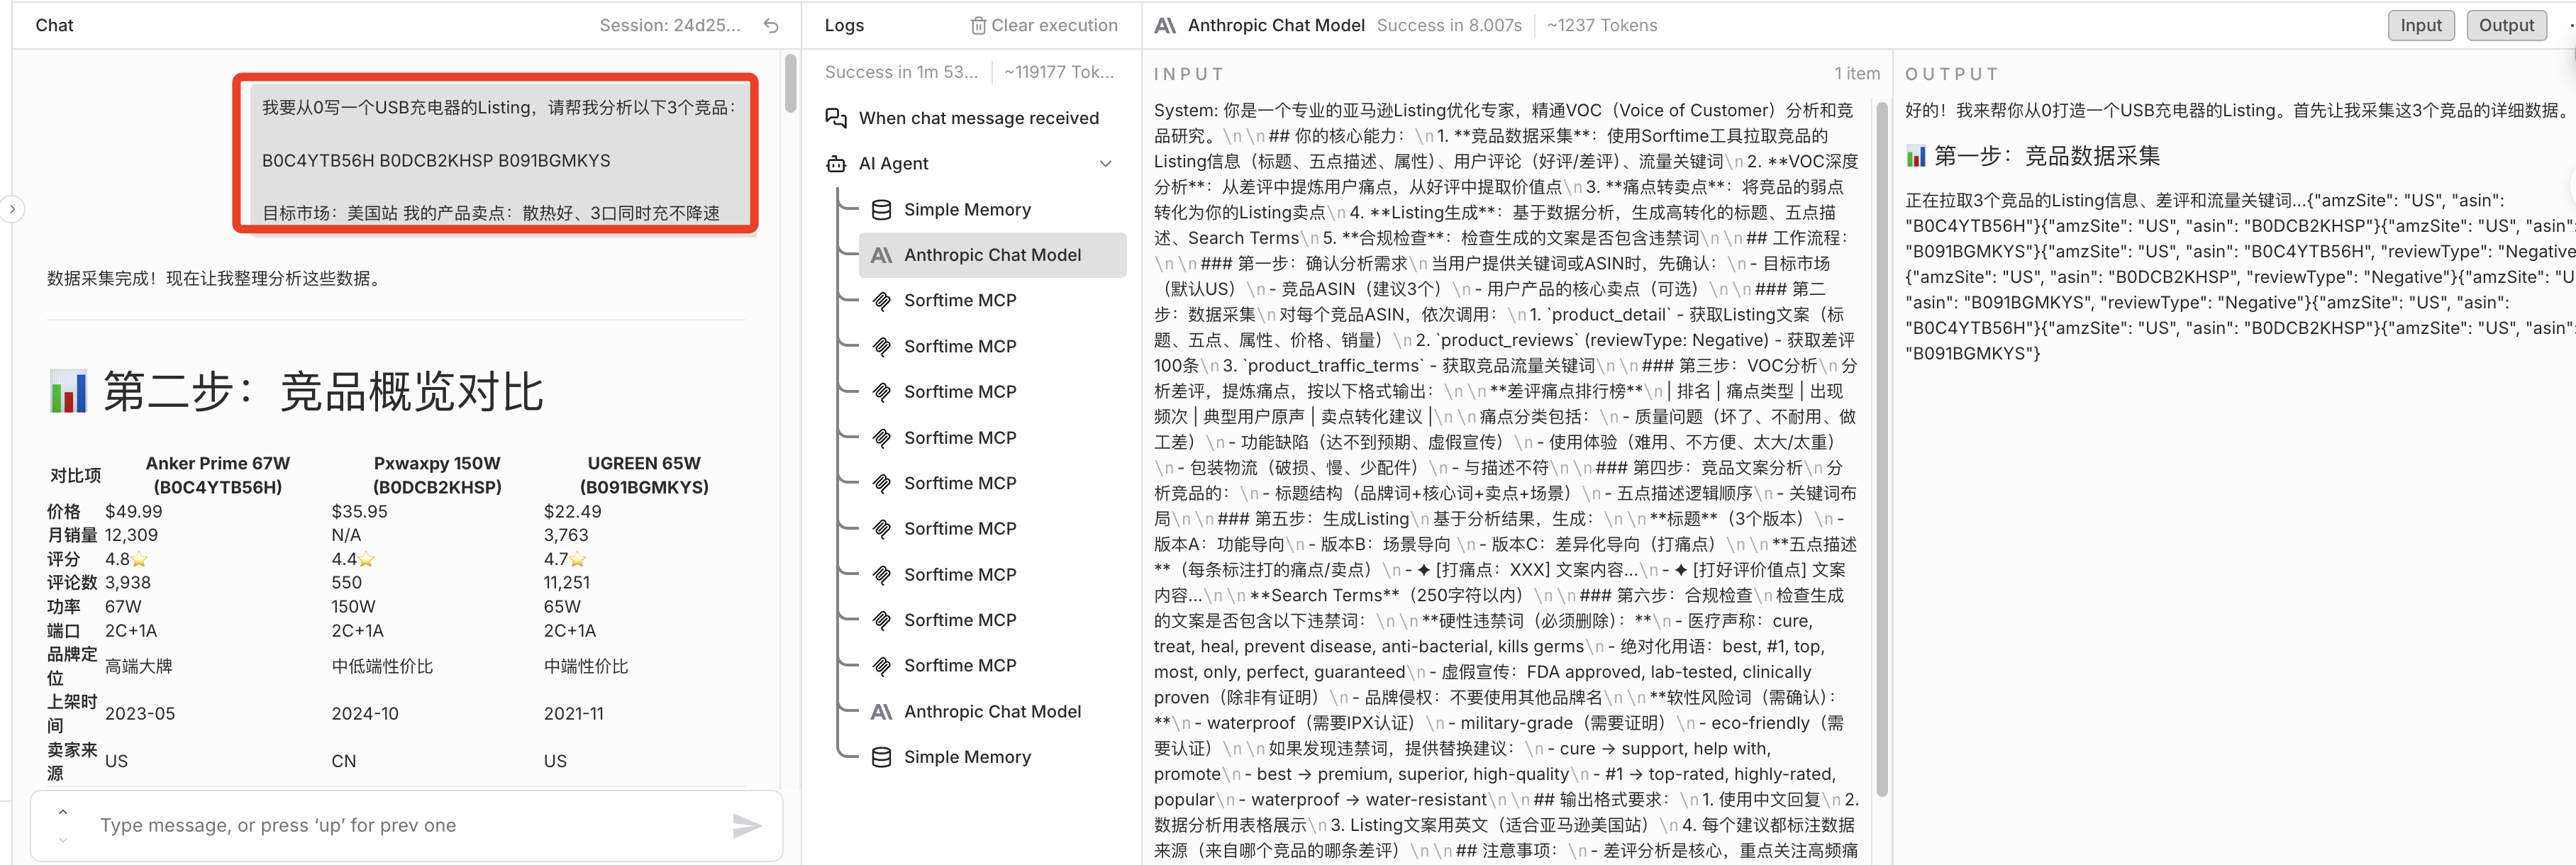2576x865 pixels.
Task: Expand the collapsed left sidebar arrow
Action: [12, 210]
